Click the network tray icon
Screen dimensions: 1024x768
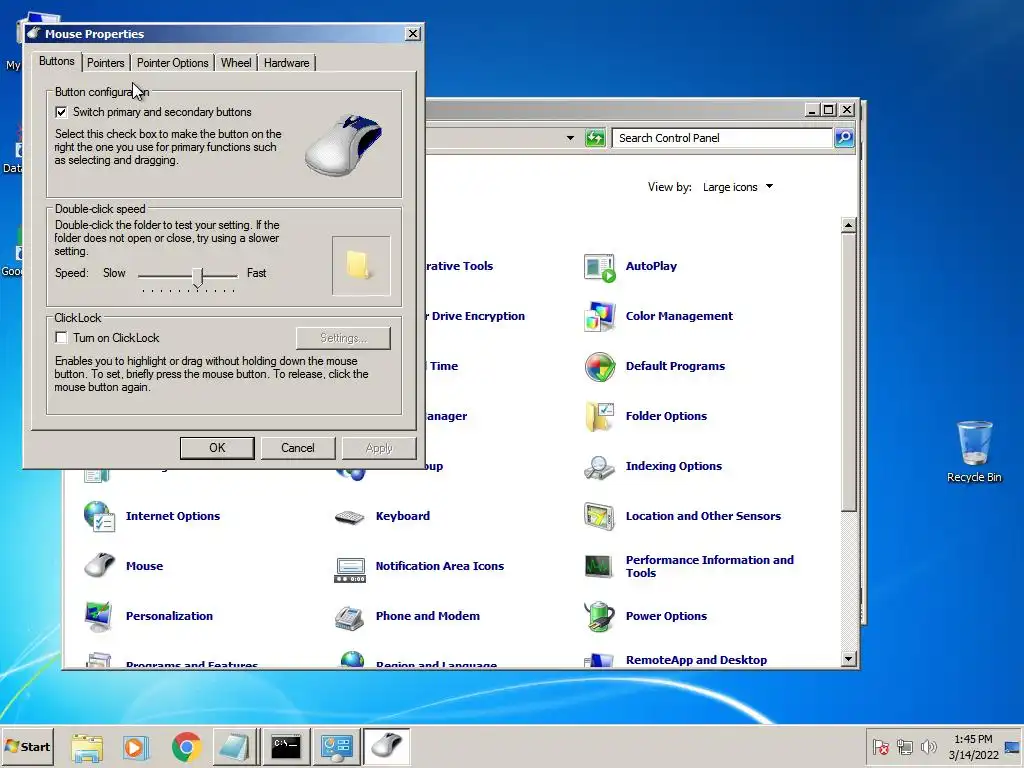point(904,746)
